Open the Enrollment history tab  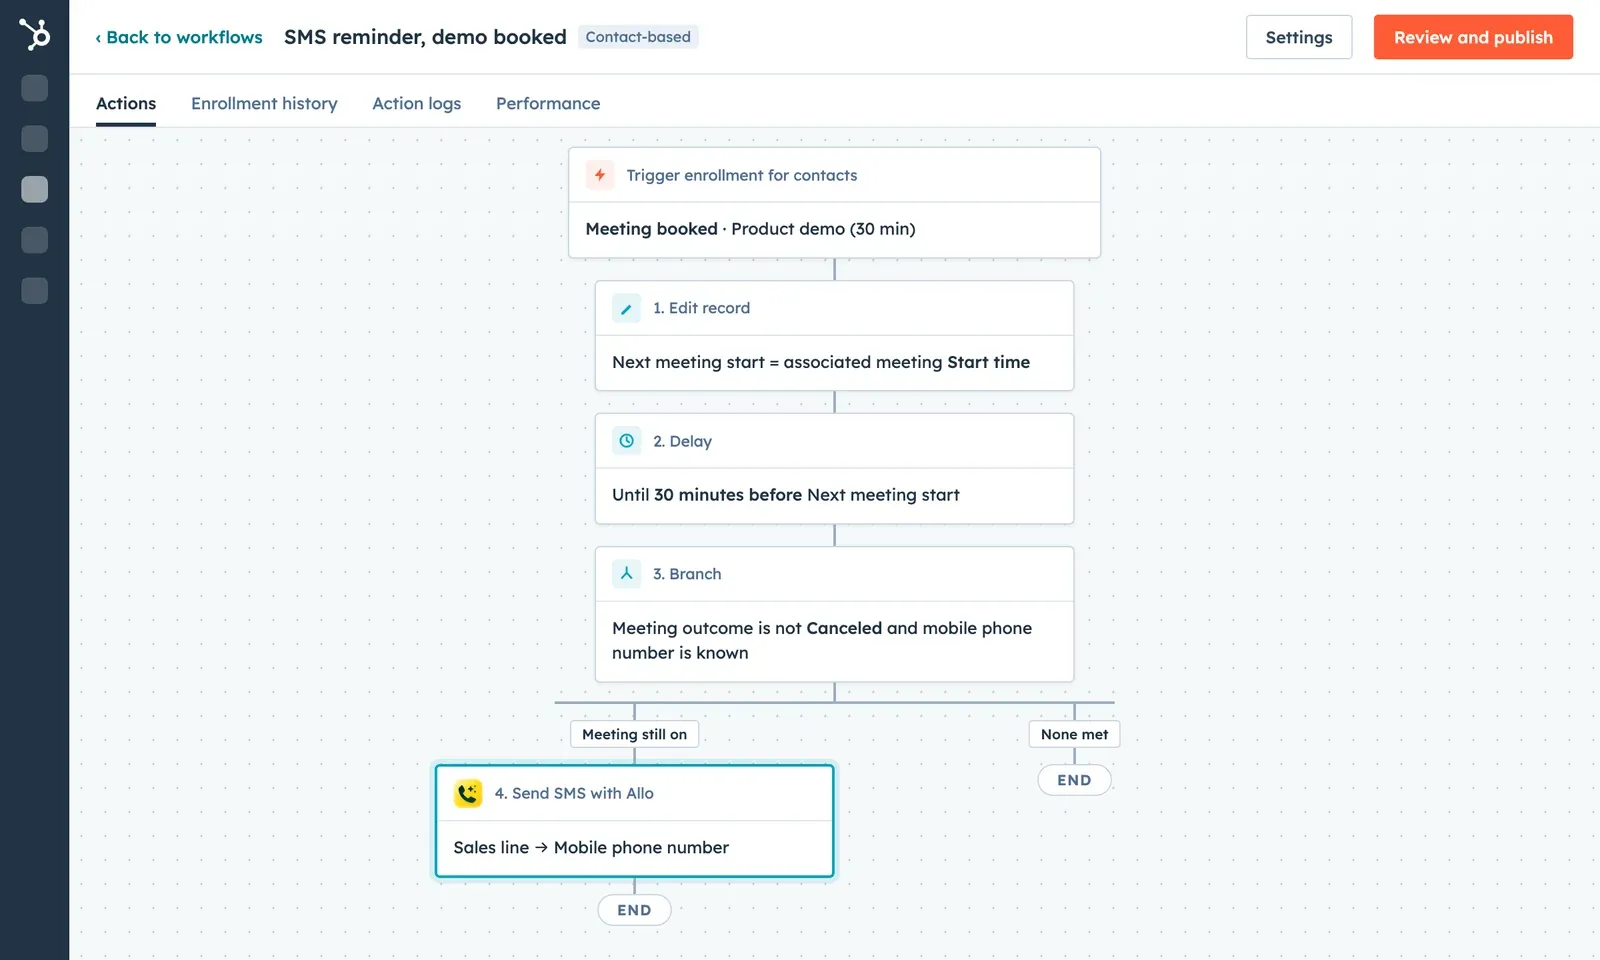click(x=264, y=104)
